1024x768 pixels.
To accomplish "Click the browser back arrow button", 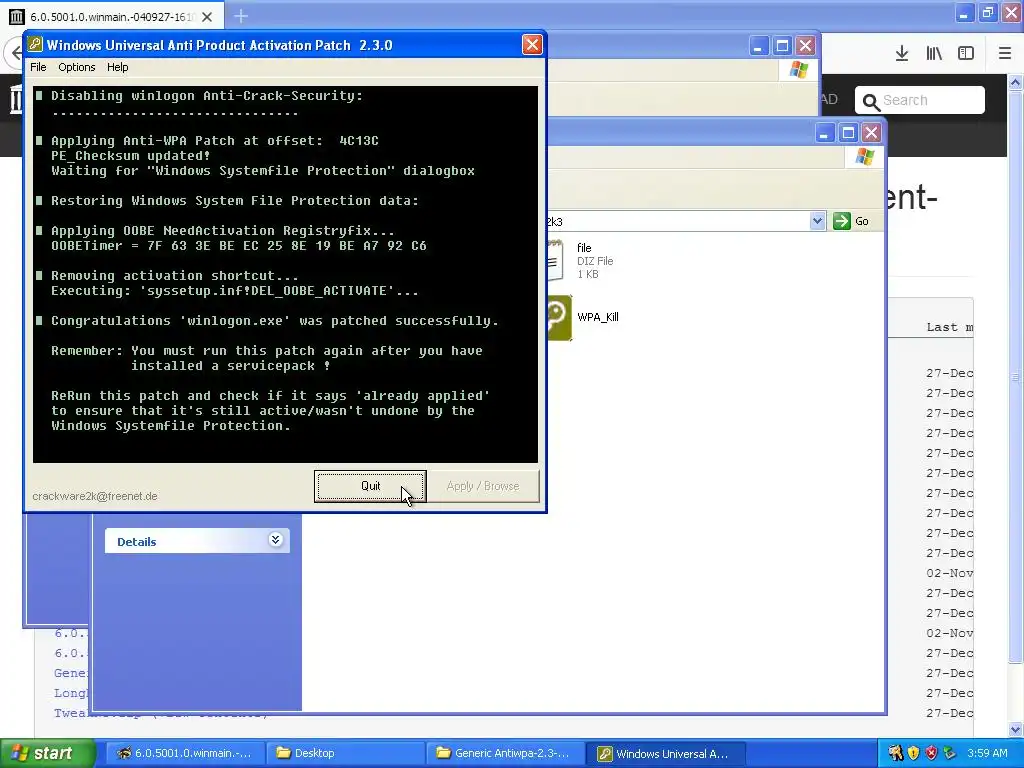I will [16, 53].
